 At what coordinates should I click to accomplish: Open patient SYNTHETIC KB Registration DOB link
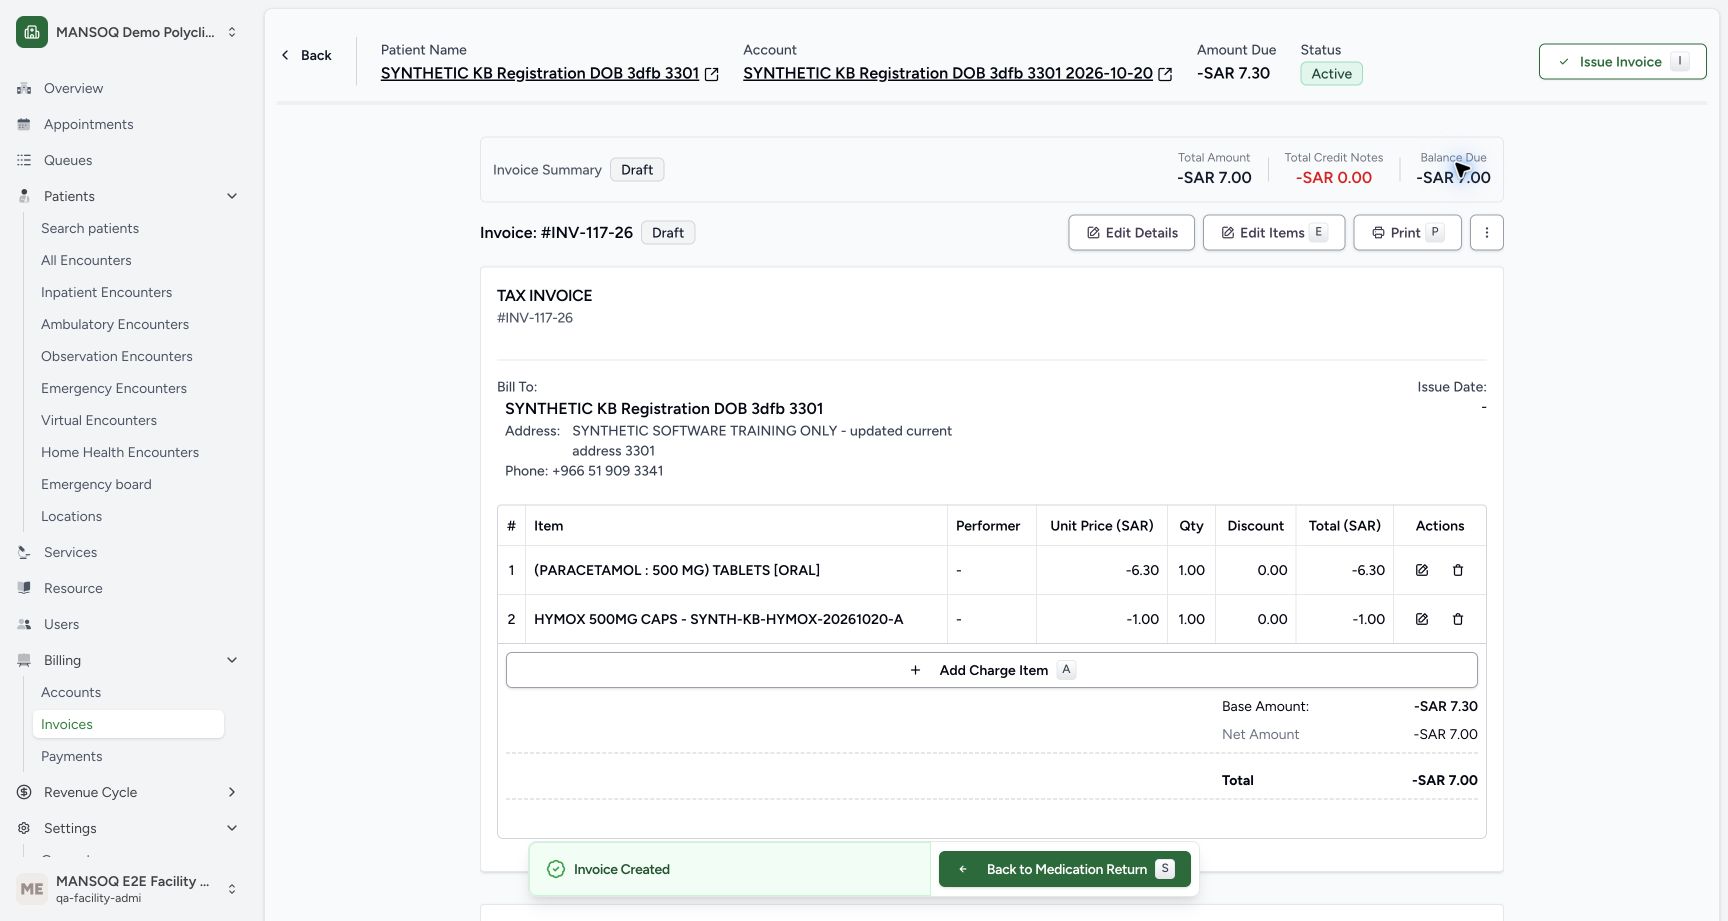click(540, 73)
